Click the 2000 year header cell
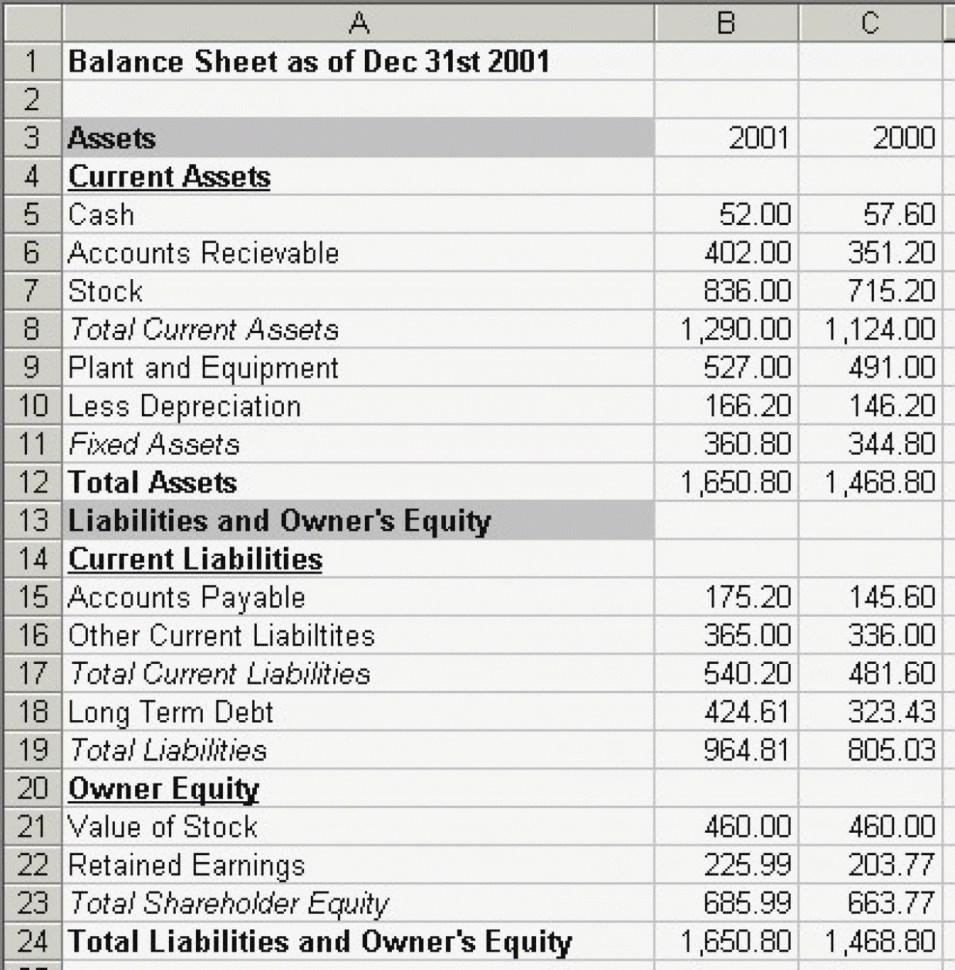The width and height of the screenshot is (955, 970). tap(869, 138)
